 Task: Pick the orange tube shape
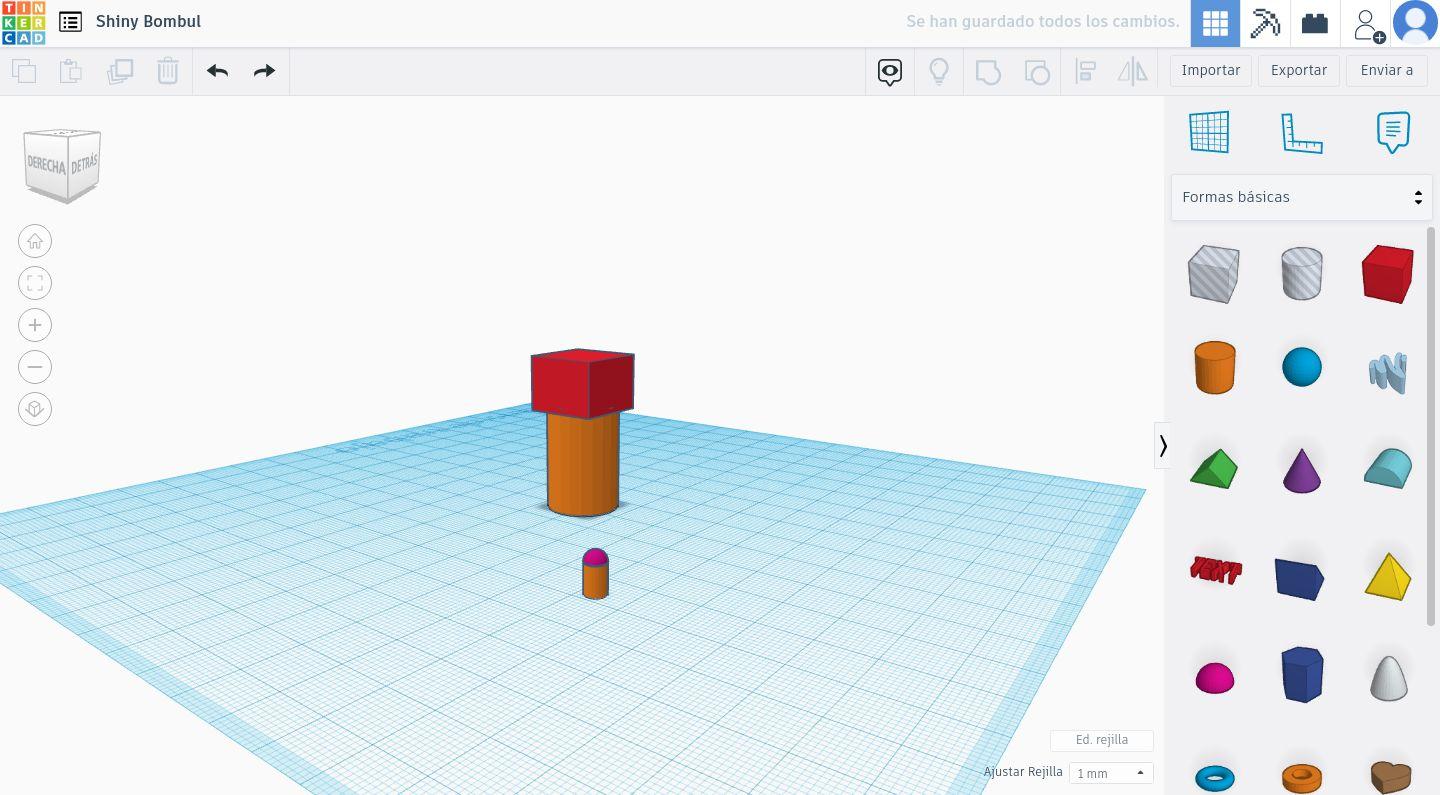tap(1301, 777)
